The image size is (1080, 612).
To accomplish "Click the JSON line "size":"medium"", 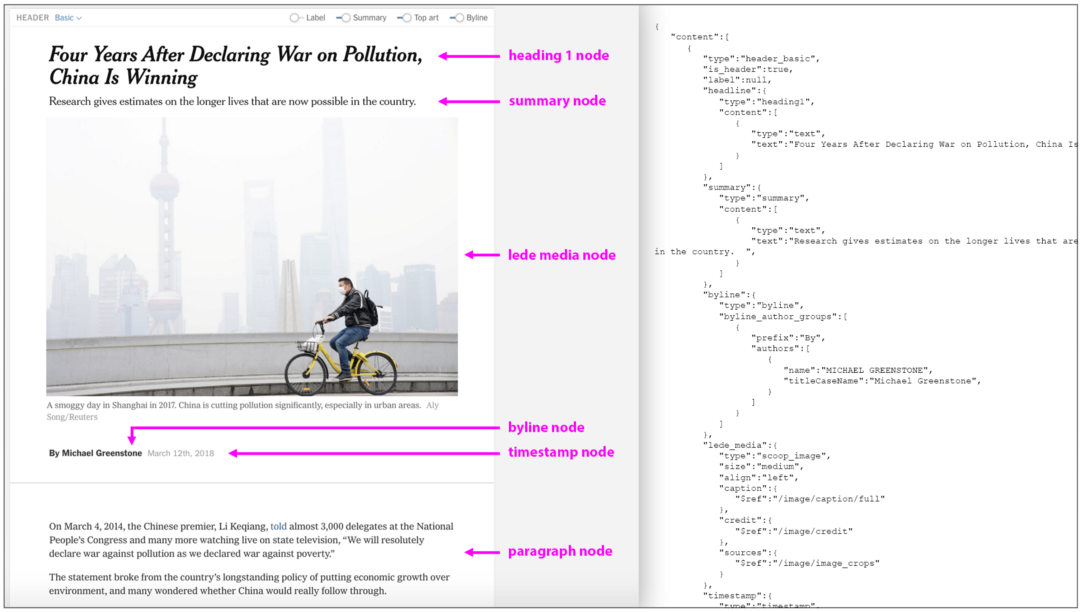I will click(761, 467).
